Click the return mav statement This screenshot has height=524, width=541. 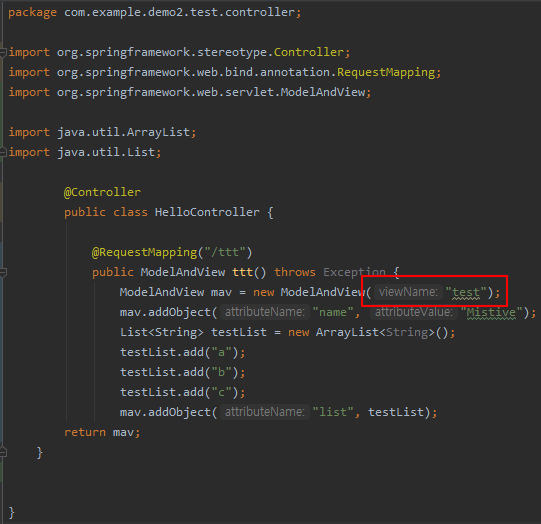[102, 433]
